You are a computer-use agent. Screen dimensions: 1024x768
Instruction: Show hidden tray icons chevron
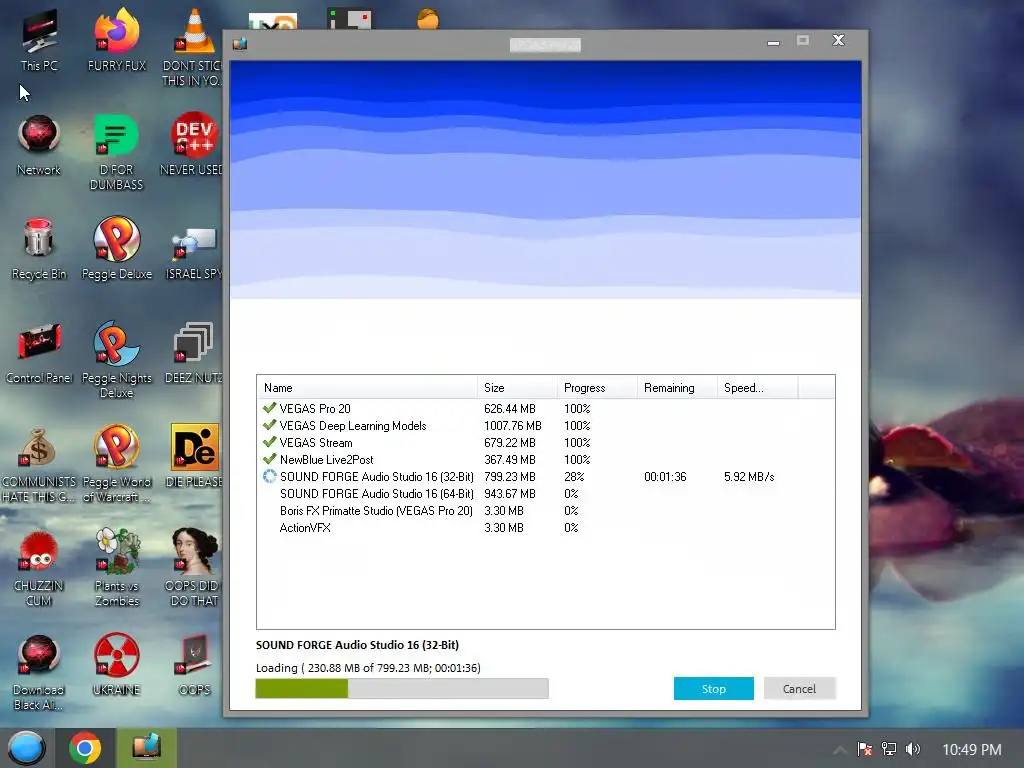pyautogui.click(x=840, y=750)
